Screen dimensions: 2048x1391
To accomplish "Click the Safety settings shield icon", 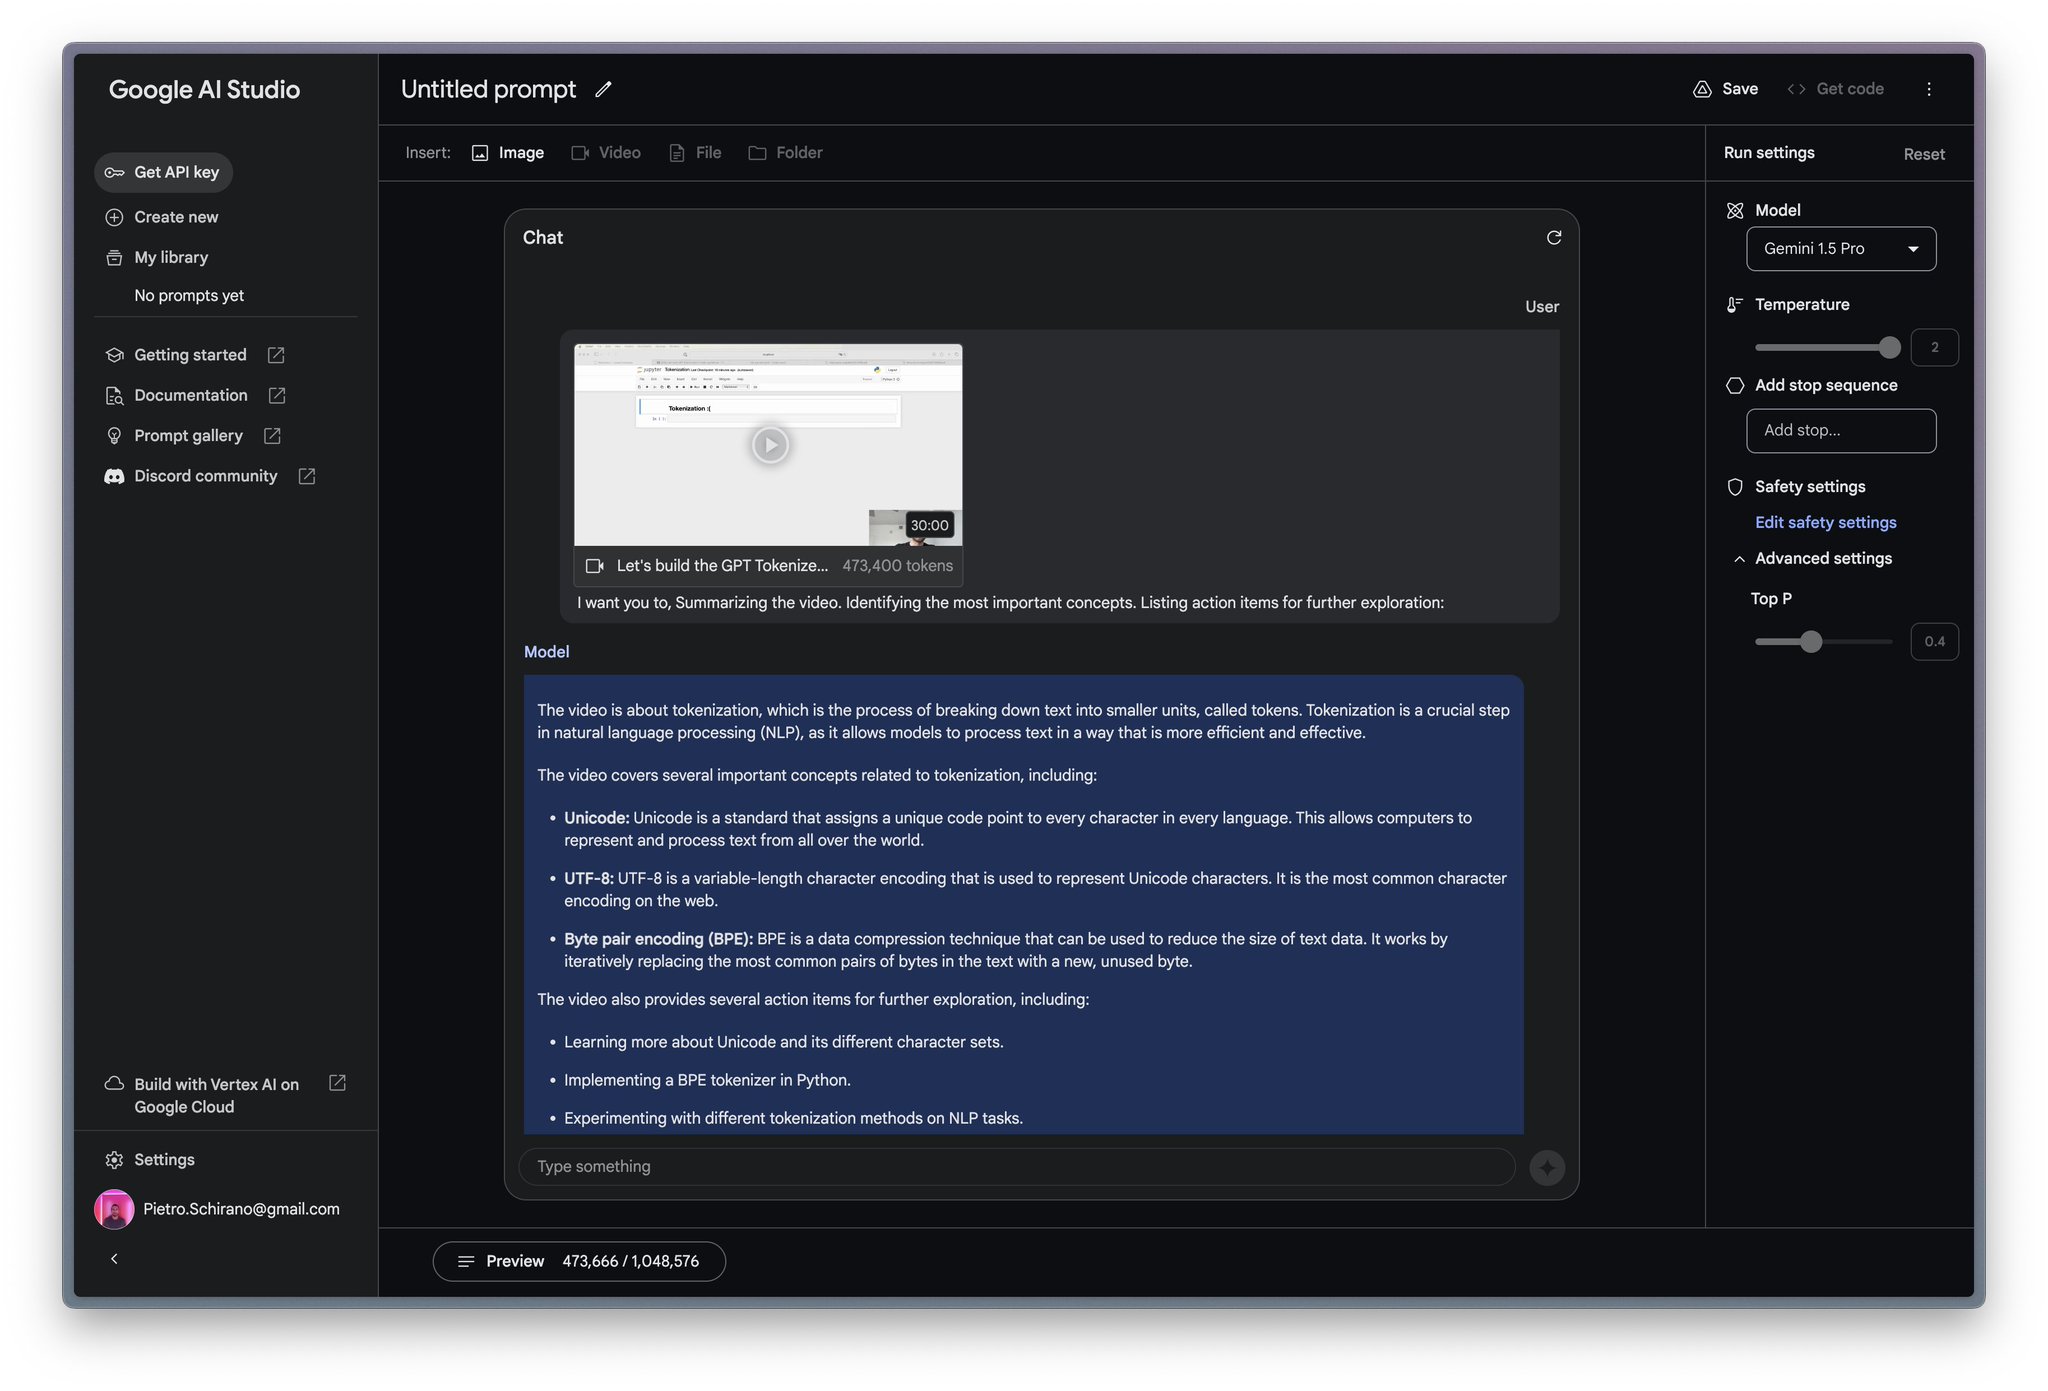I will pyautogui.click(x=1735, y=487).
